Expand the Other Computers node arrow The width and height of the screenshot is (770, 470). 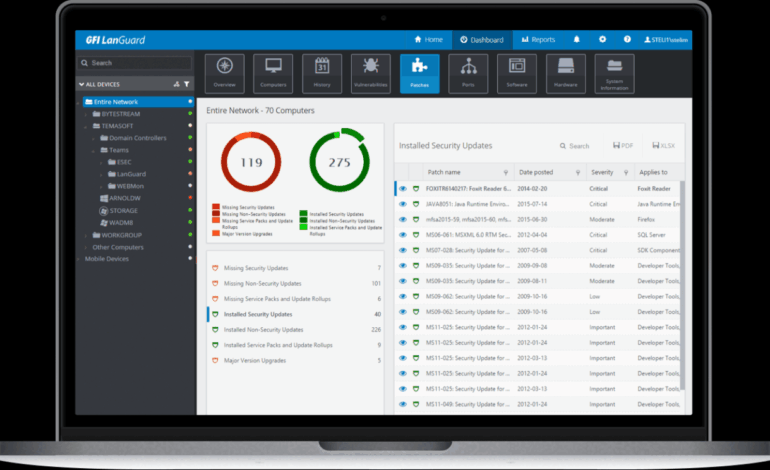point(85,248)
